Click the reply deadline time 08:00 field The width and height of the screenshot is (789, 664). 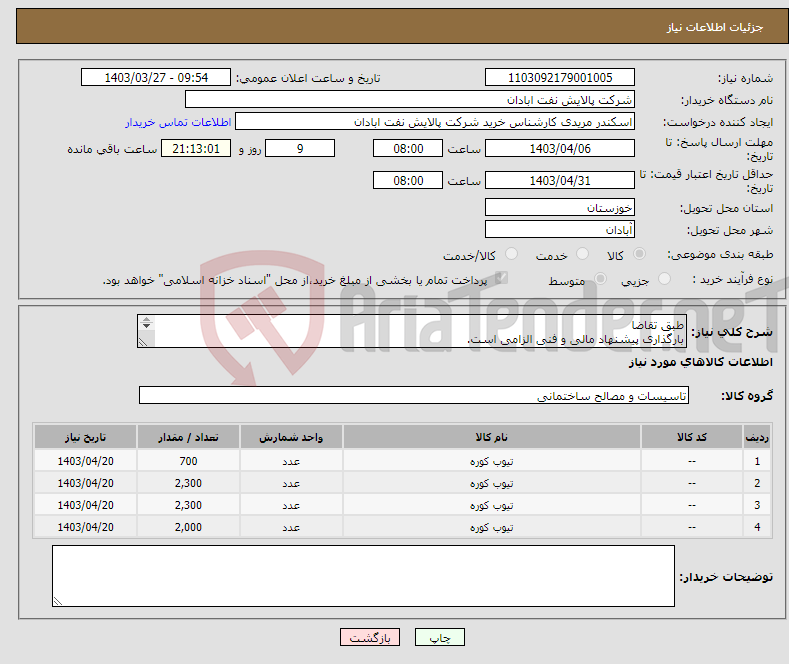[x=408, y=148]
